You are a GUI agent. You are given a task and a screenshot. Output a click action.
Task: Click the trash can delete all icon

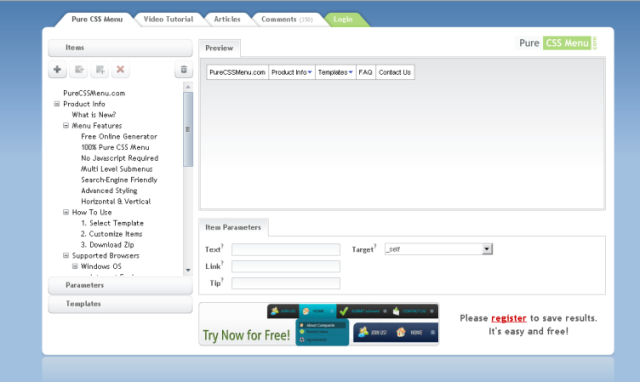184,69
